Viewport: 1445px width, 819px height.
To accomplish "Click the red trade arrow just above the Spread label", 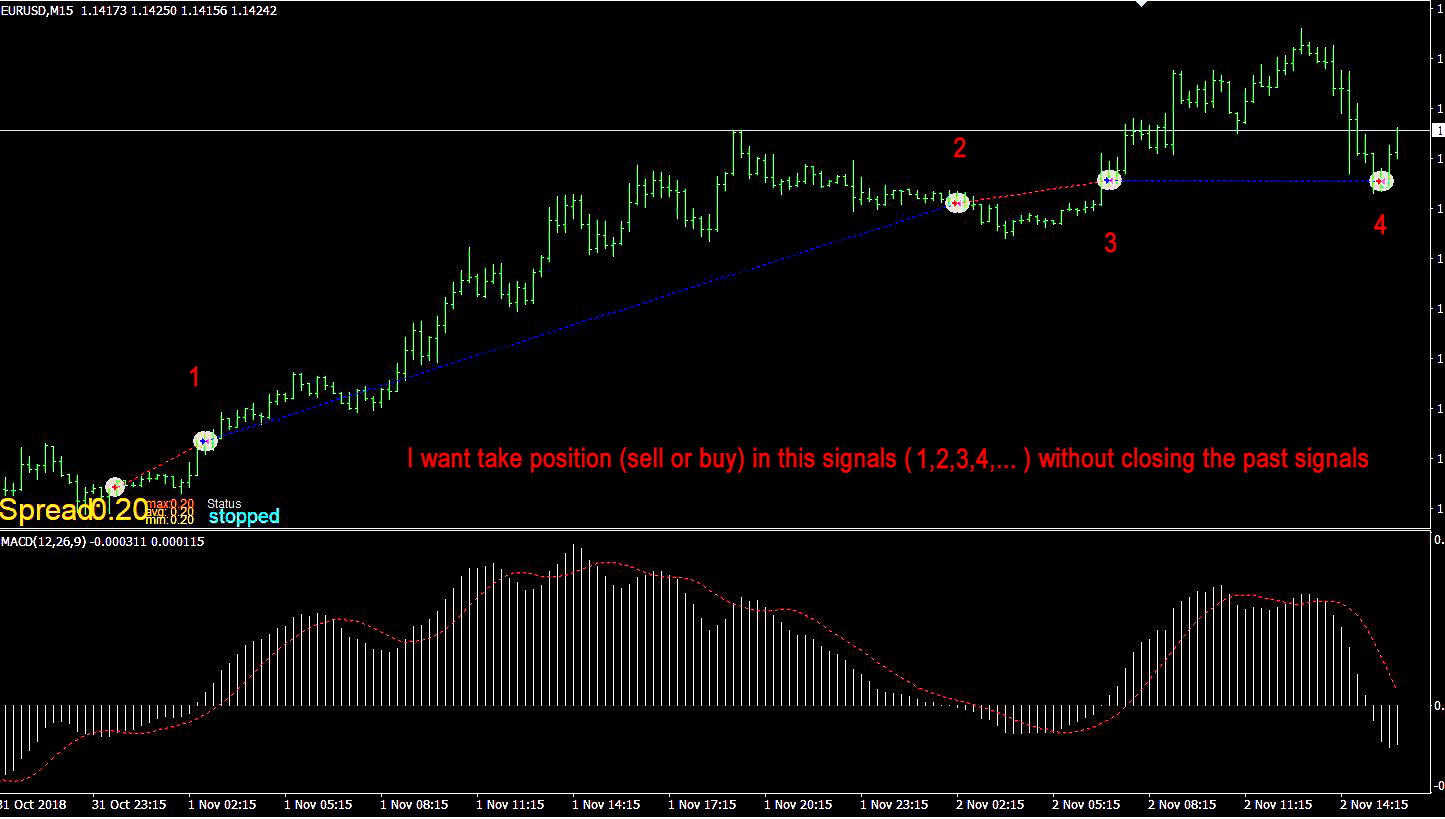I will point(115,486).
